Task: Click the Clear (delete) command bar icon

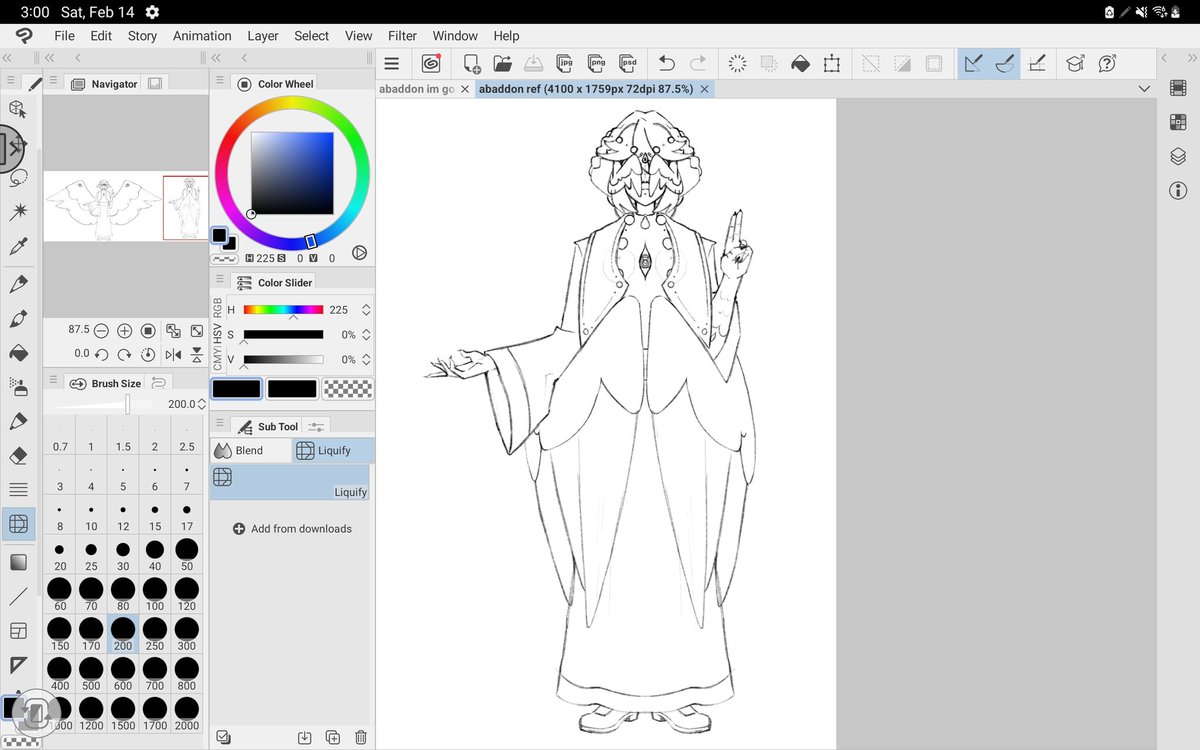Action: click(x=737, y=63)
